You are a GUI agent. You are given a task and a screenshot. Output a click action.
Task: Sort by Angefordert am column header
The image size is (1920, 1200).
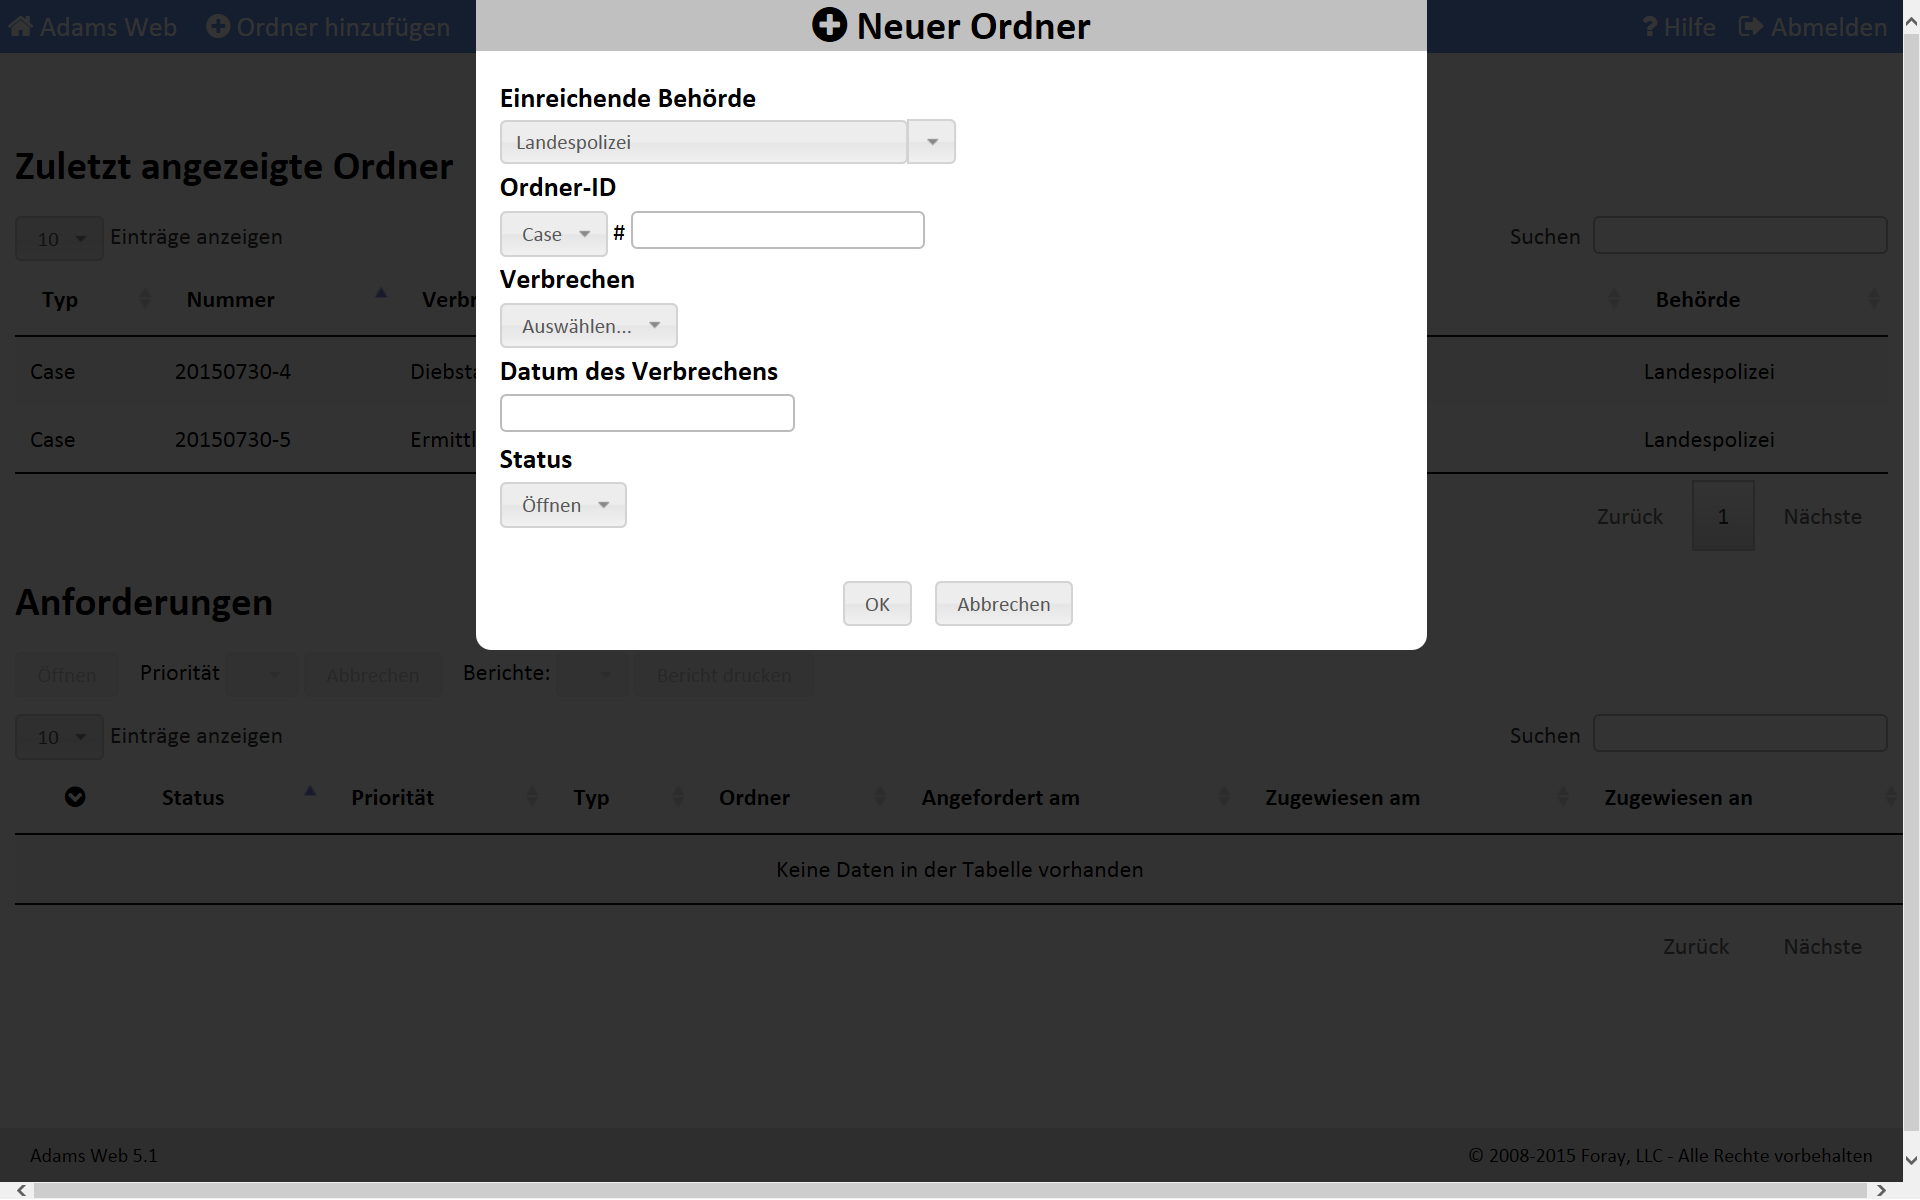(x=1000, y=798)
